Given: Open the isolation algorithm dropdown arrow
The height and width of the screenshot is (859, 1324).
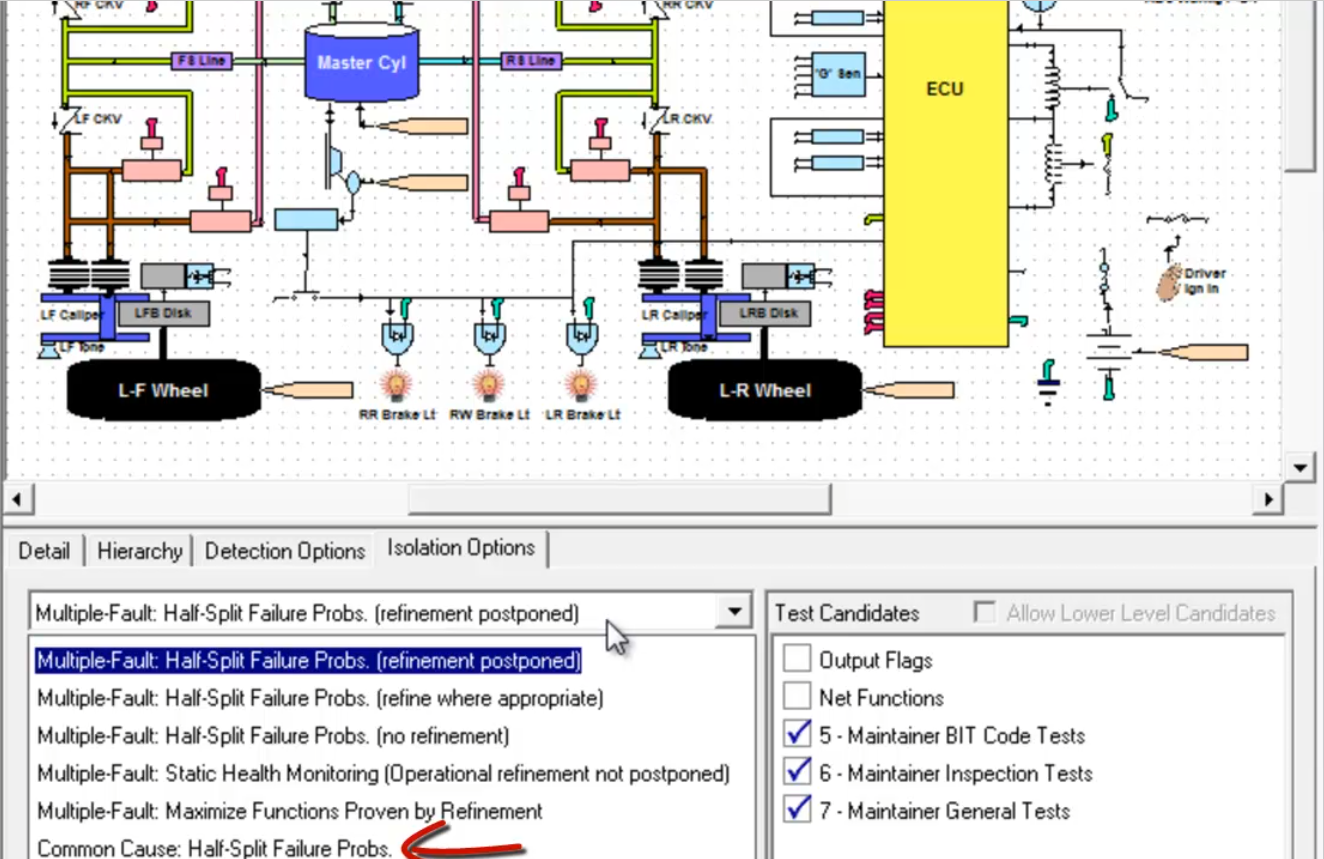Looking at the screenshot, I should 735,612.
